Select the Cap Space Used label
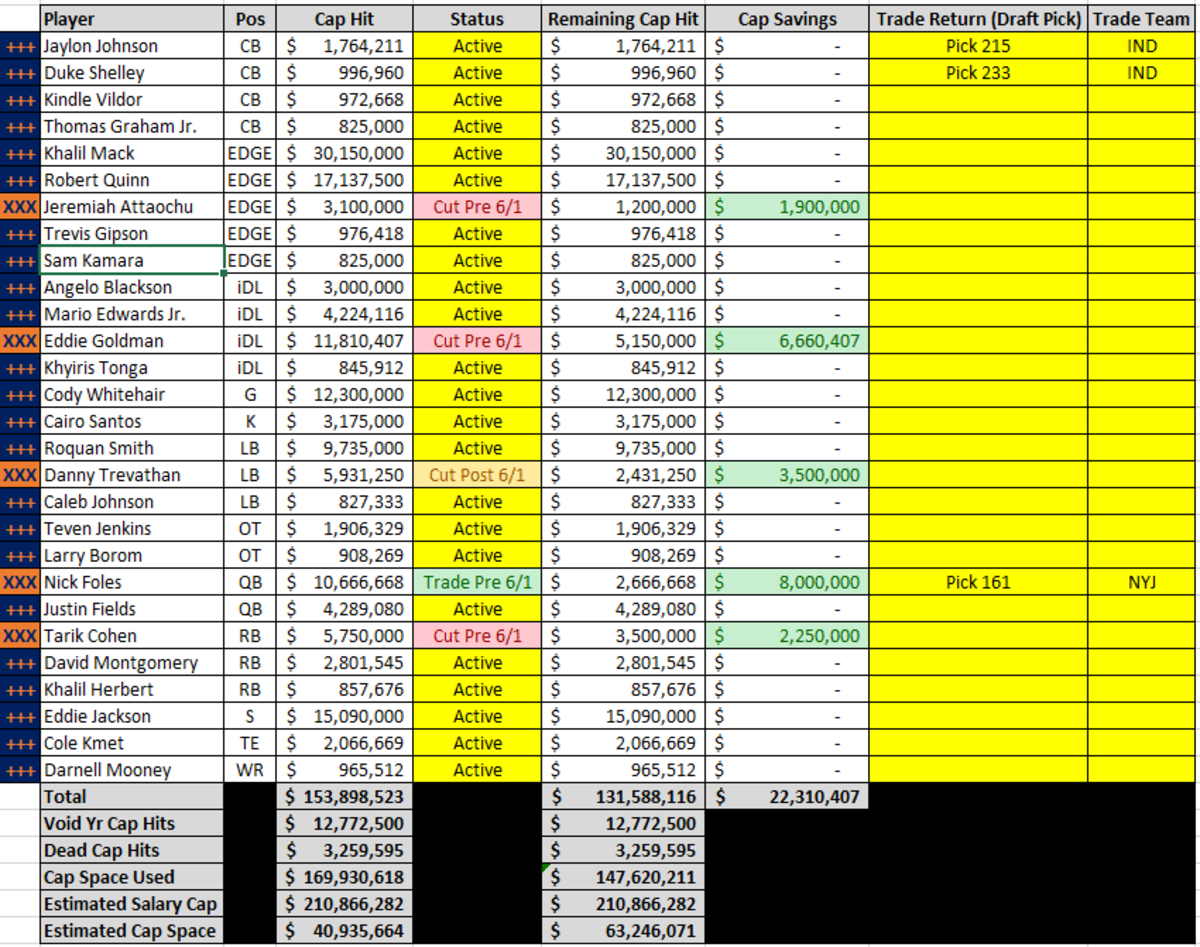The width and height of the screenshot is (1200, 947). tap(132, 877)
